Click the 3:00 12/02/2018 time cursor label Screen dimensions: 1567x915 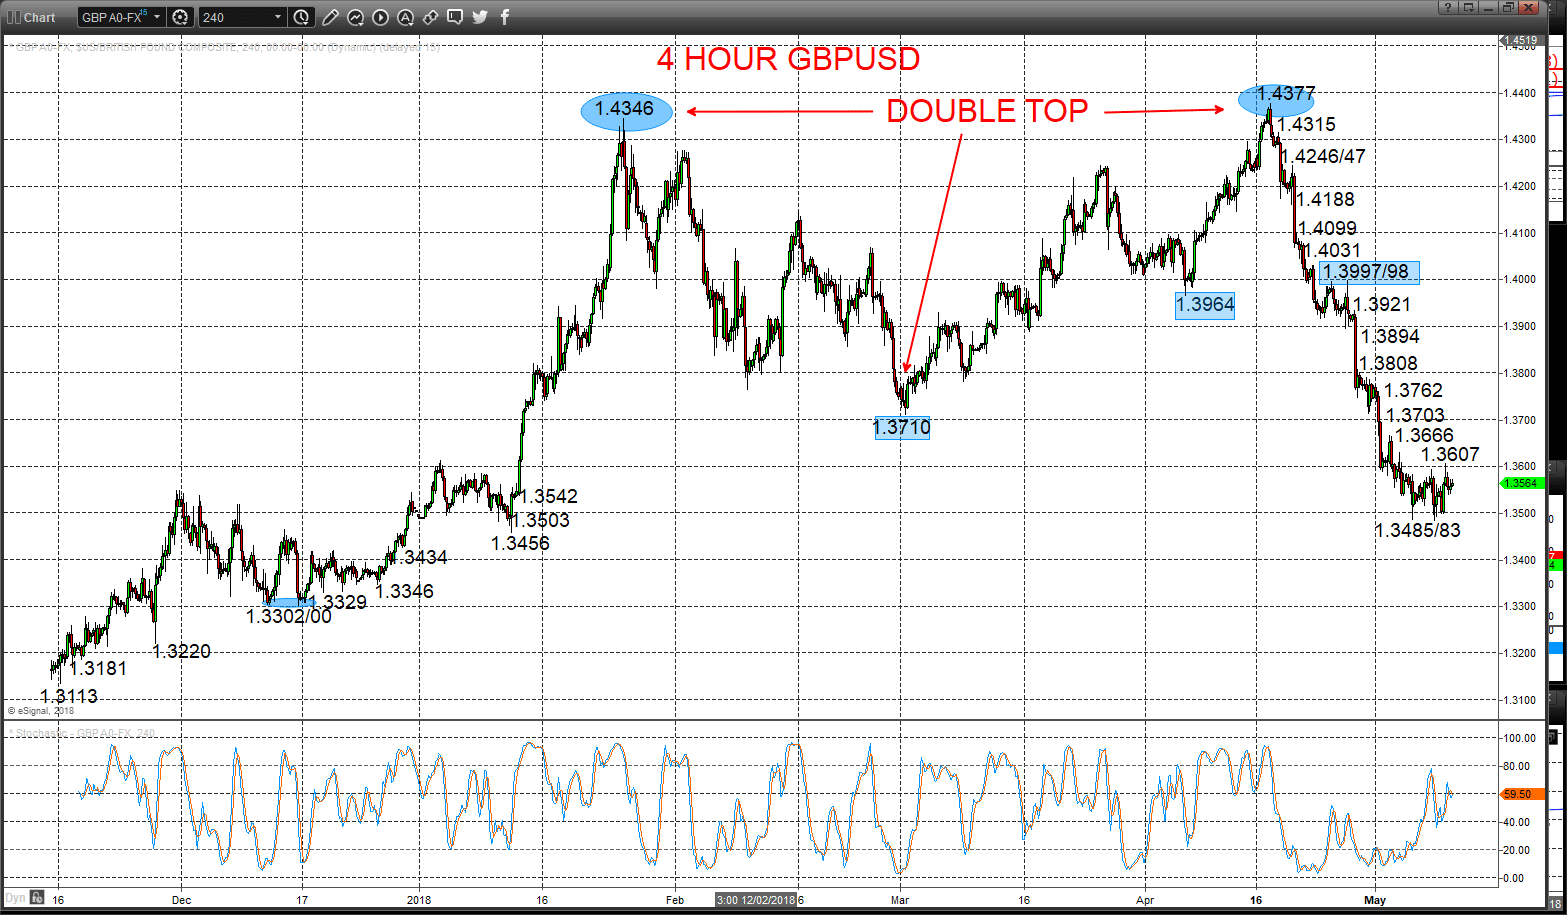pos(756,900)
